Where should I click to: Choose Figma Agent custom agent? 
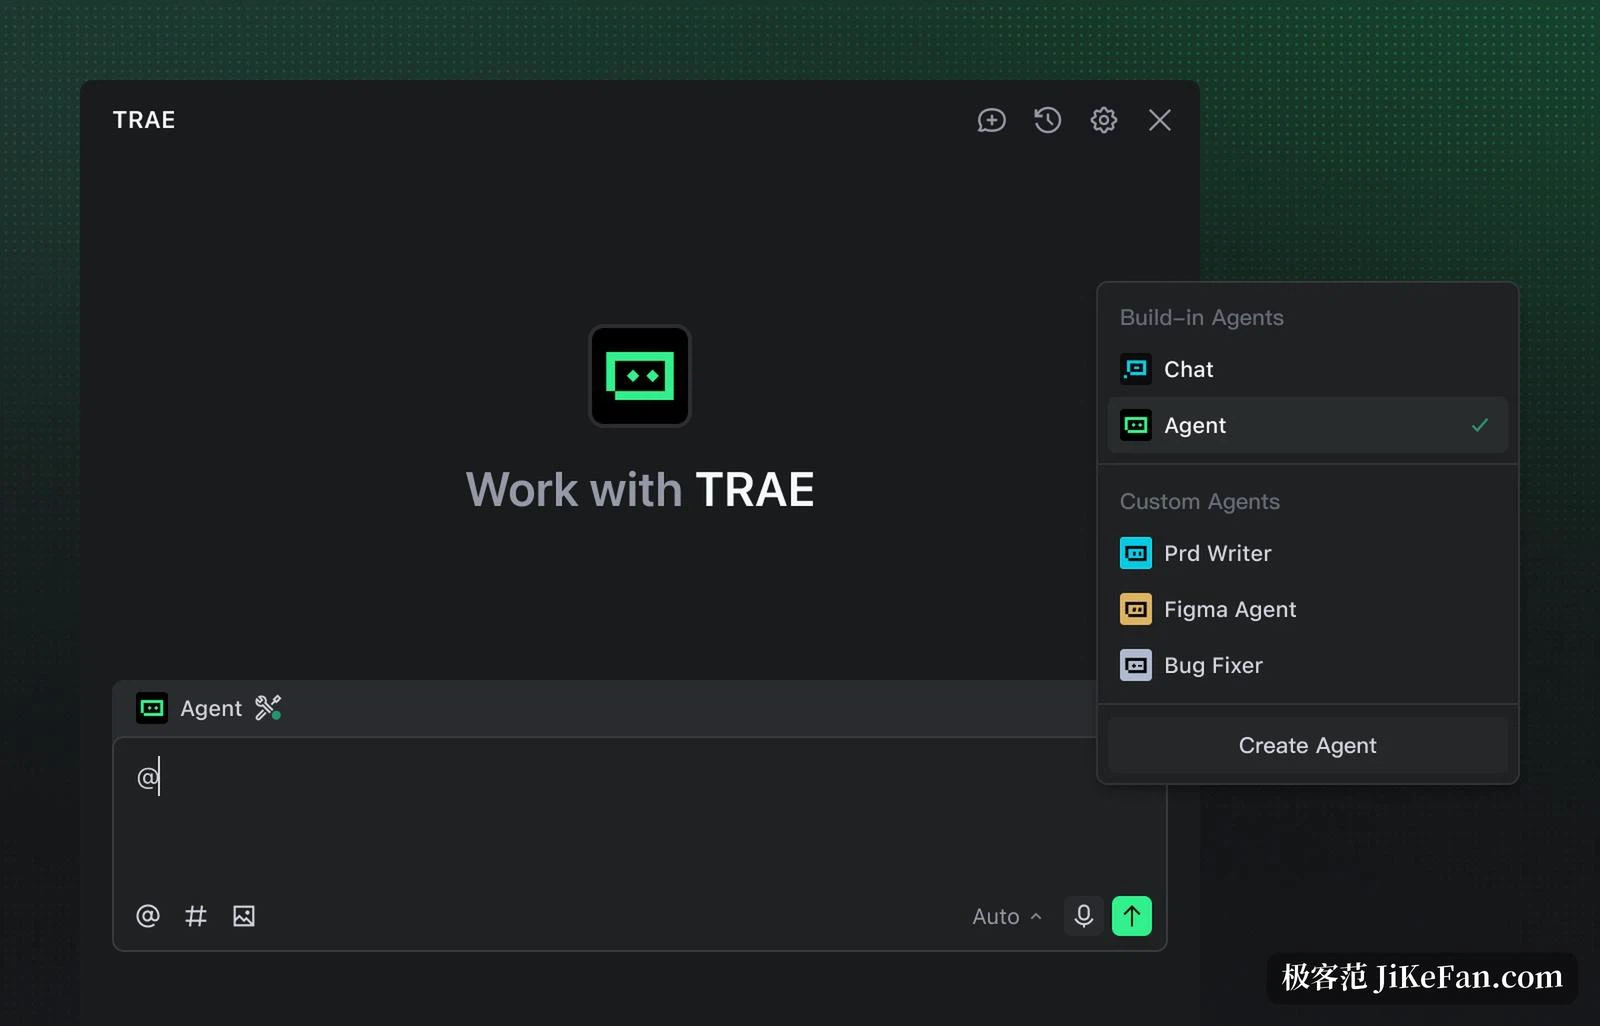(x=1307, y=609)
